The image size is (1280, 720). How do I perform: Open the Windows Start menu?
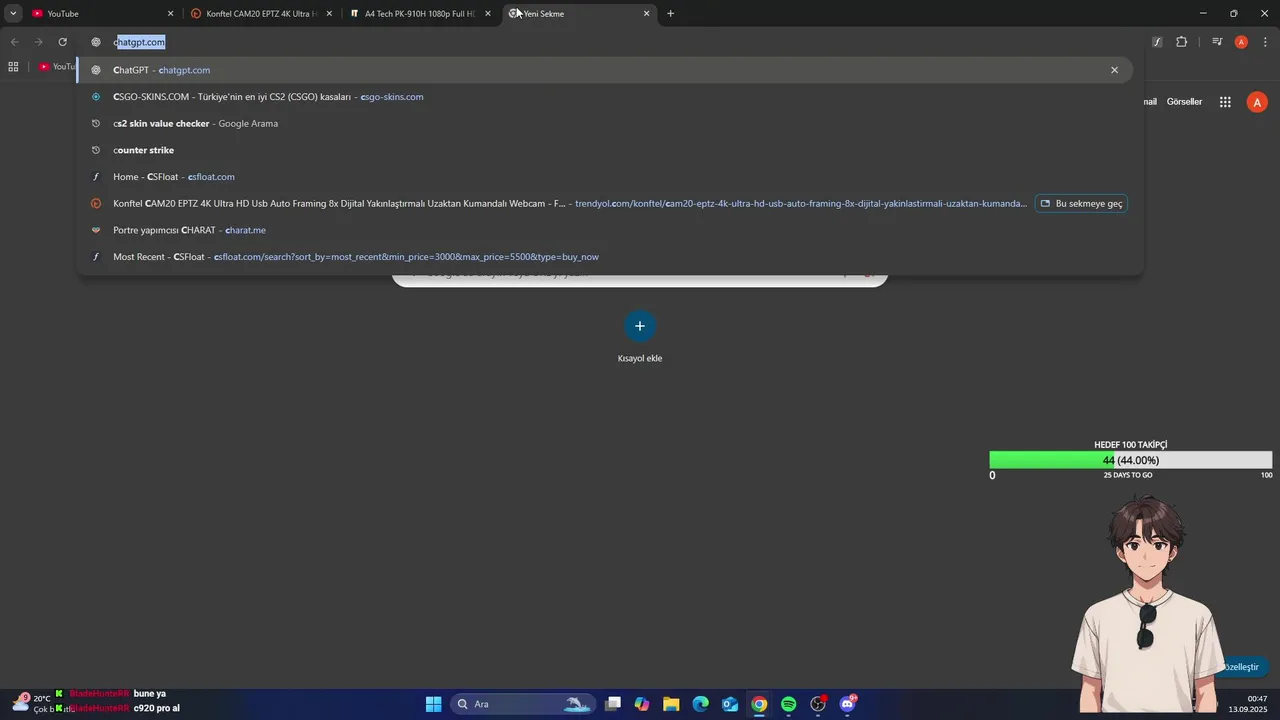[433, 704]
